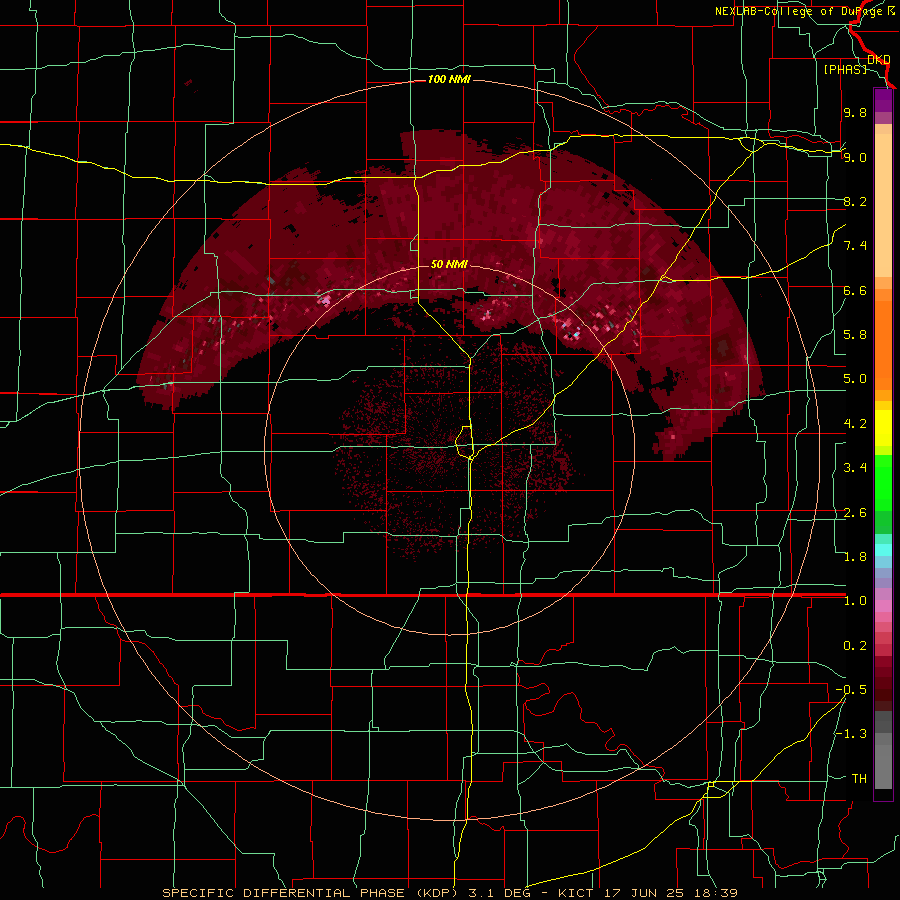This screenshot has height=900, width=900.
Task: Click the 1.8 value on color scale
Action: (855, 557)
